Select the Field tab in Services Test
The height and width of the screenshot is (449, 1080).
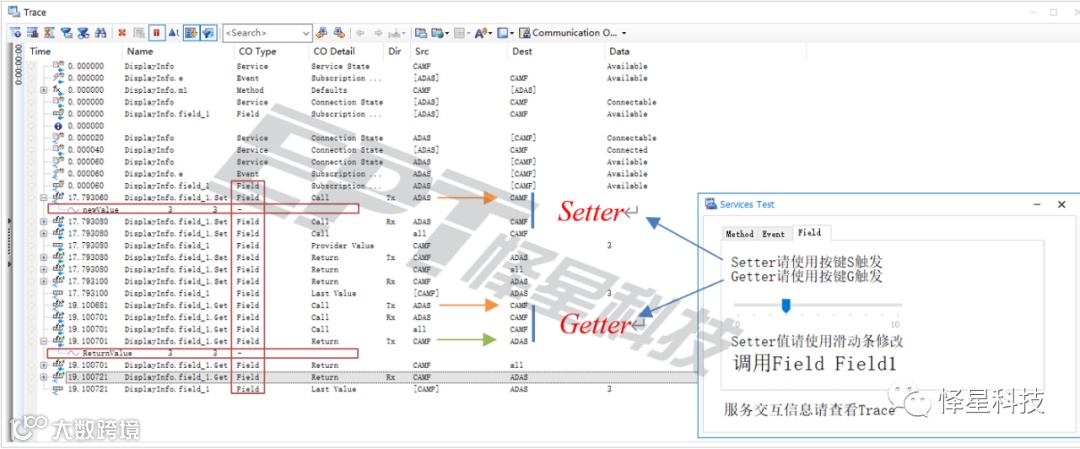(x=809, y=233)
